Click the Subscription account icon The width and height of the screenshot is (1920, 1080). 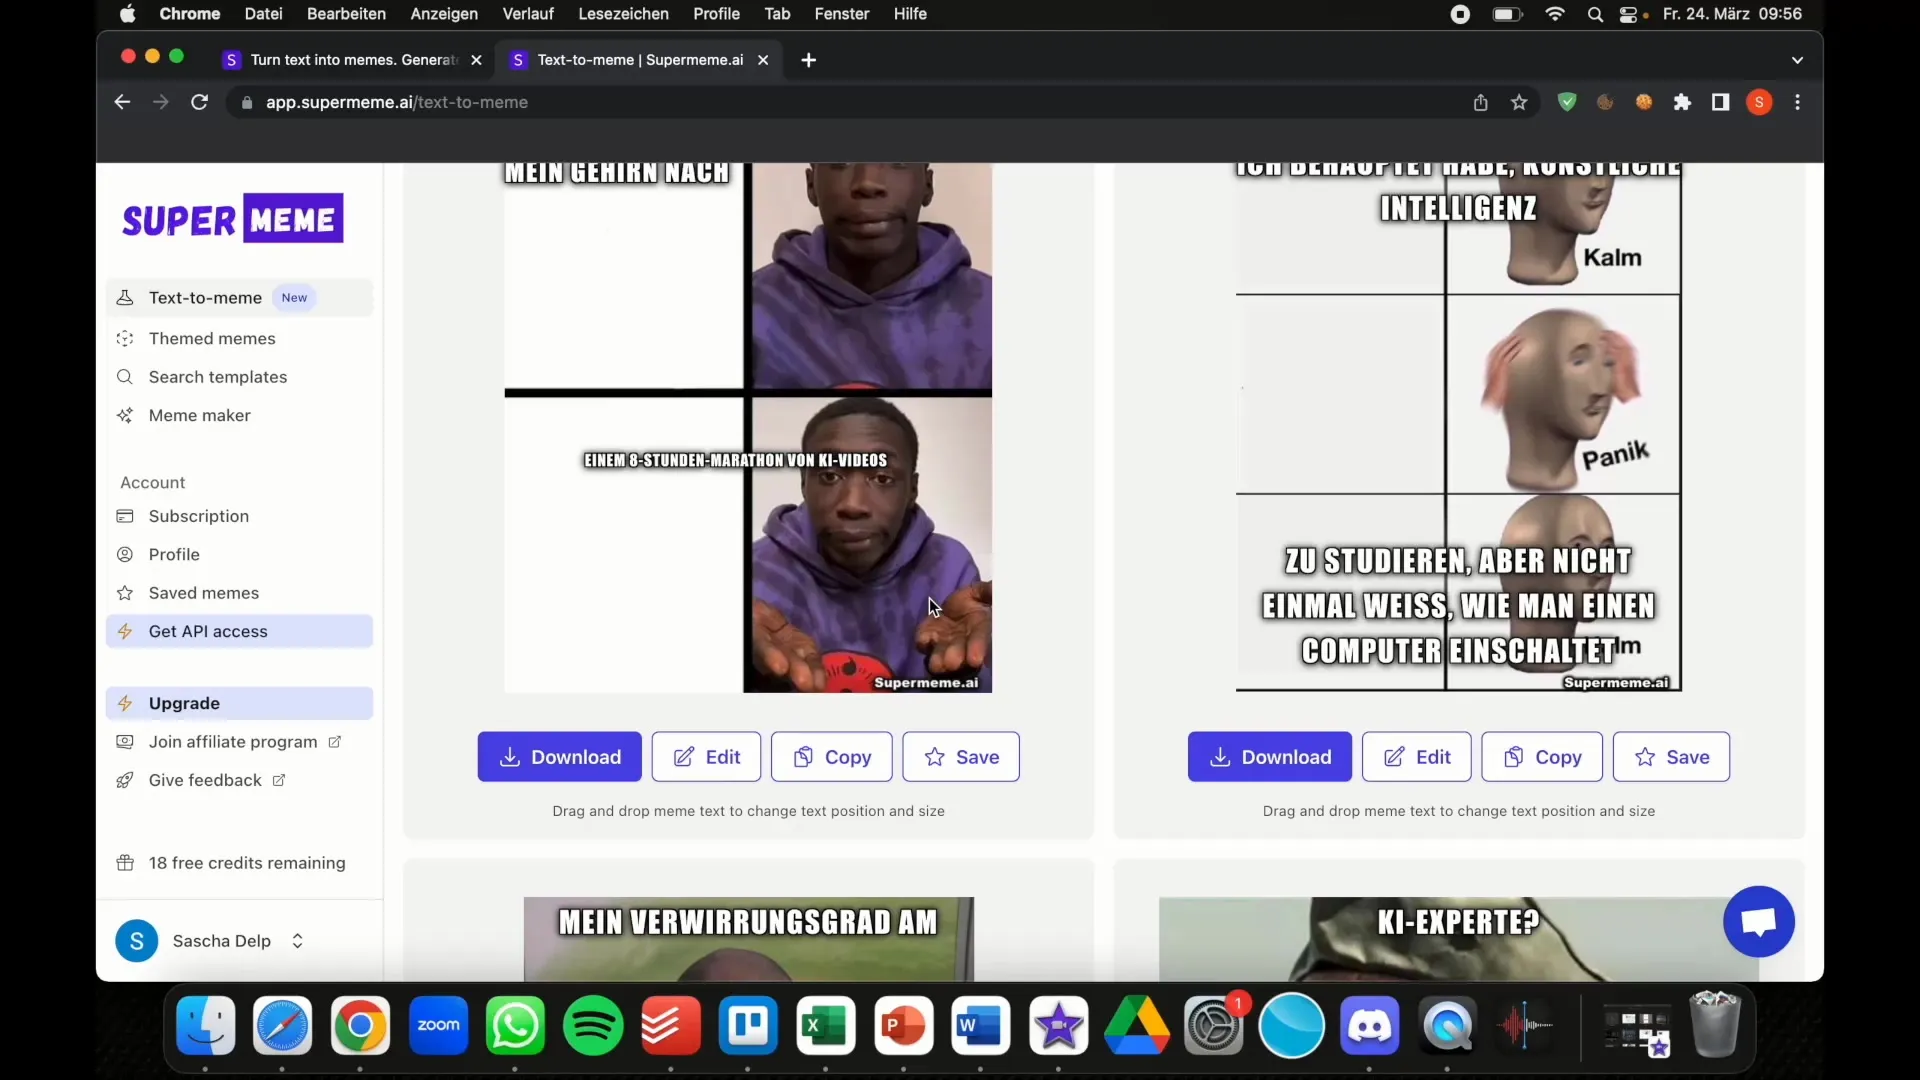[127, 514]
